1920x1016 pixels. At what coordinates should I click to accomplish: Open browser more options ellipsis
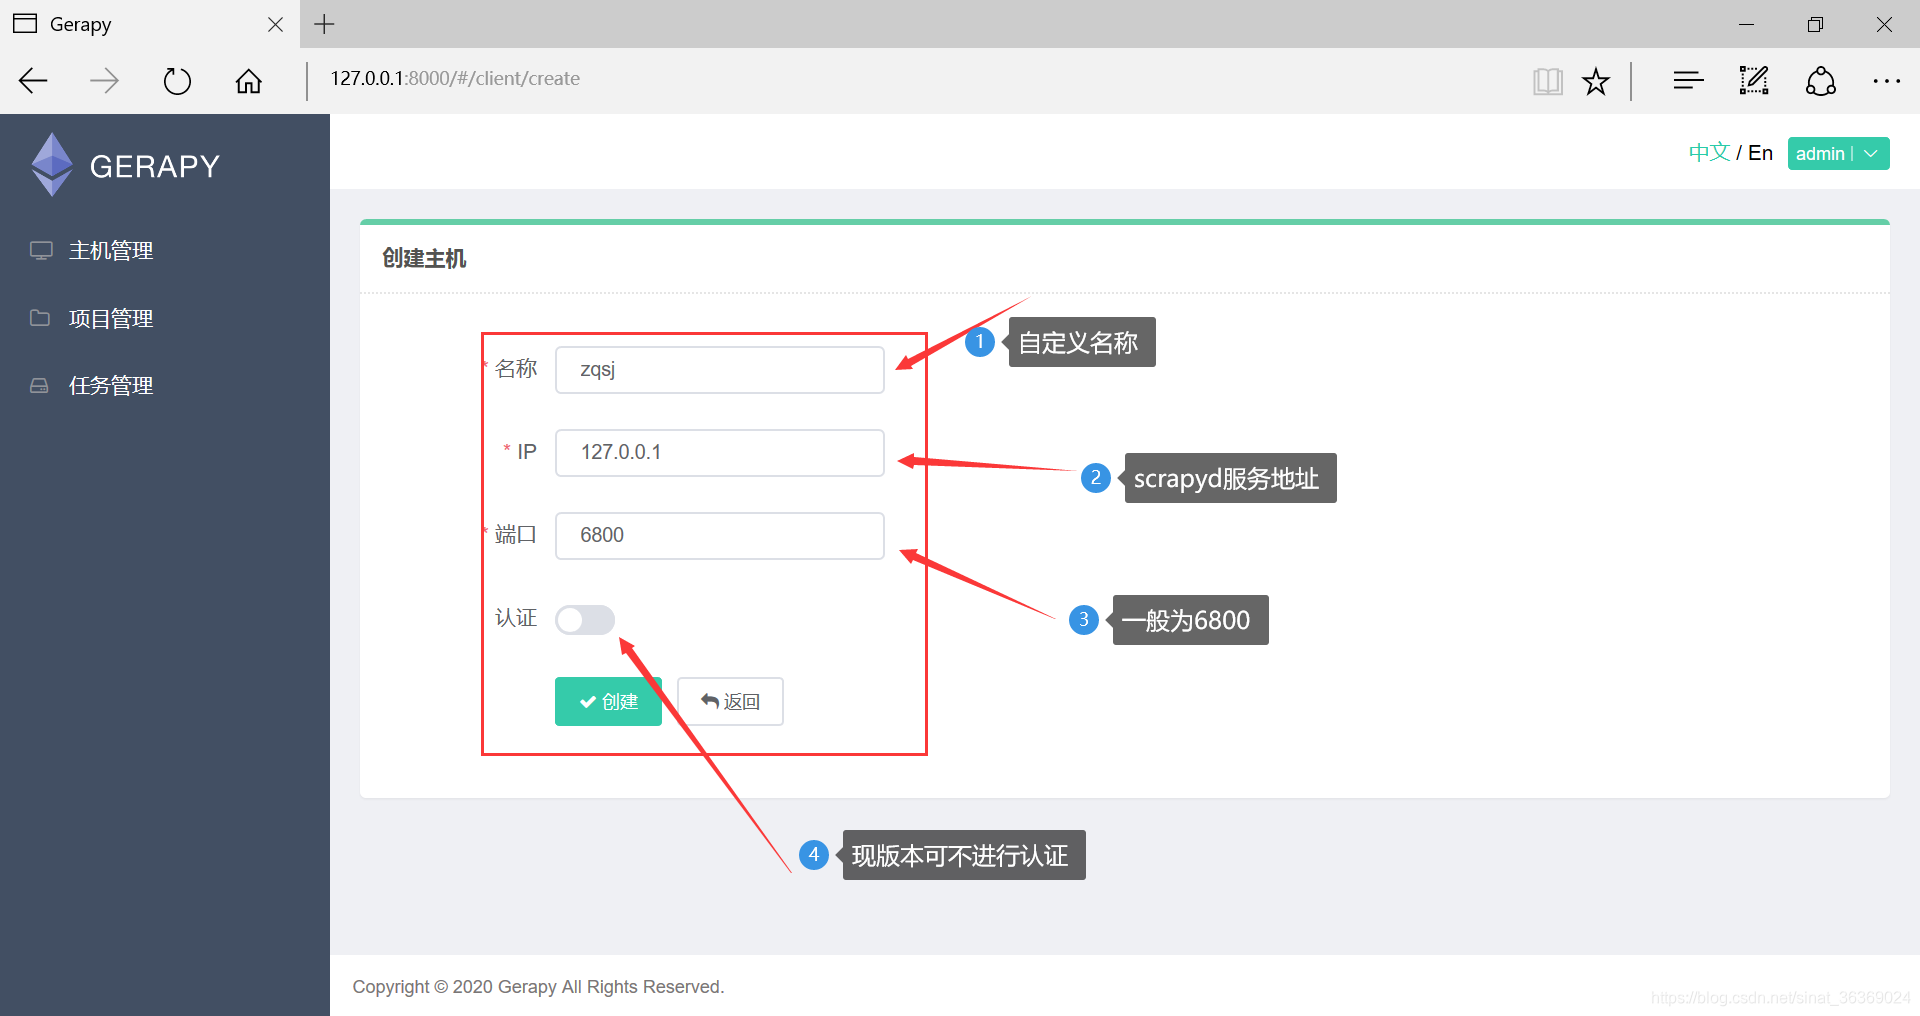1886,81
